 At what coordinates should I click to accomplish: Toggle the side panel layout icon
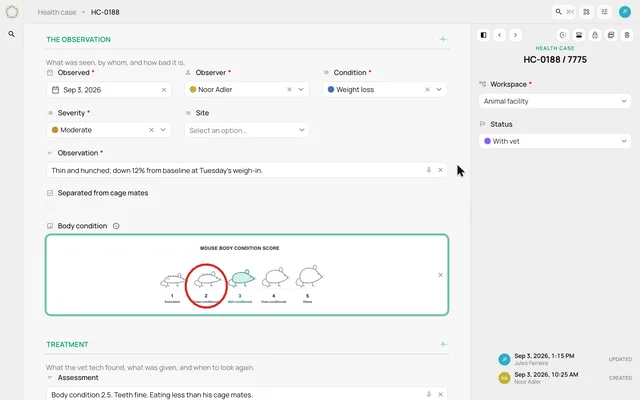(x=484, y=35)
